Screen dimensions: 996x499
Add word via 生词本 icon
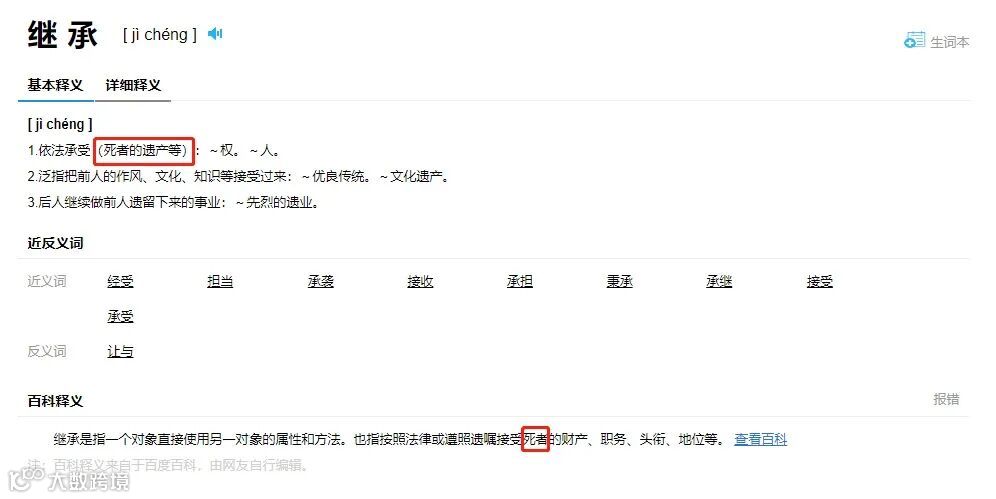tap(915, 41)
